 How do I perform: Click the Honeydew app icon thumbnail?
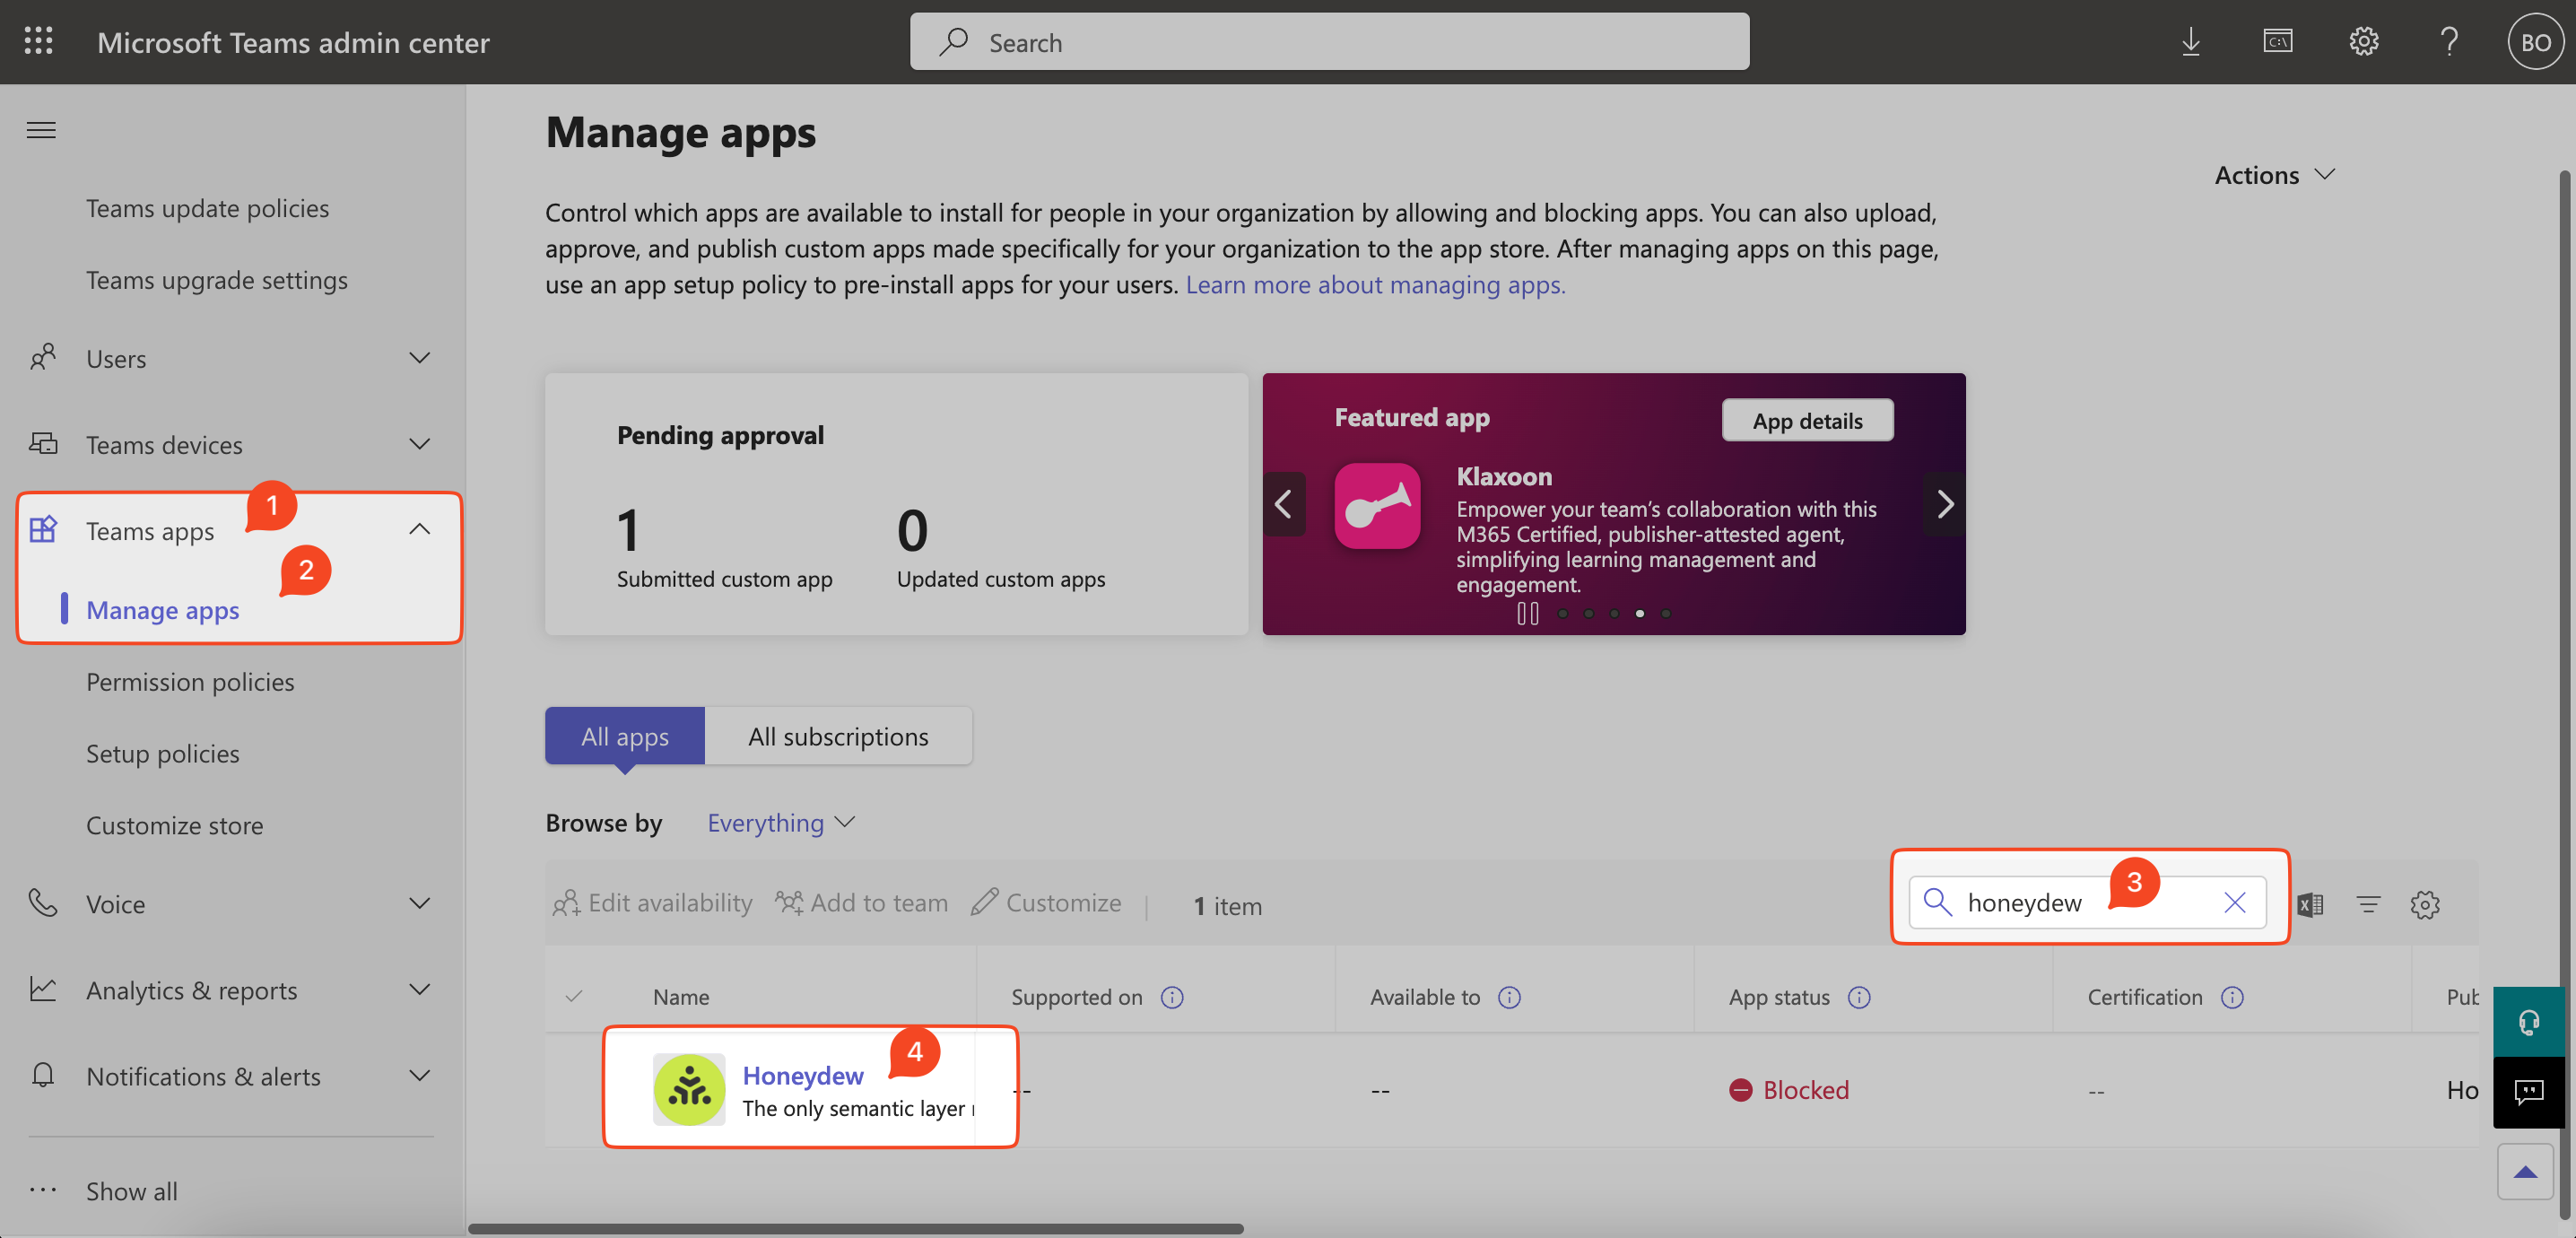point(688,1089)
